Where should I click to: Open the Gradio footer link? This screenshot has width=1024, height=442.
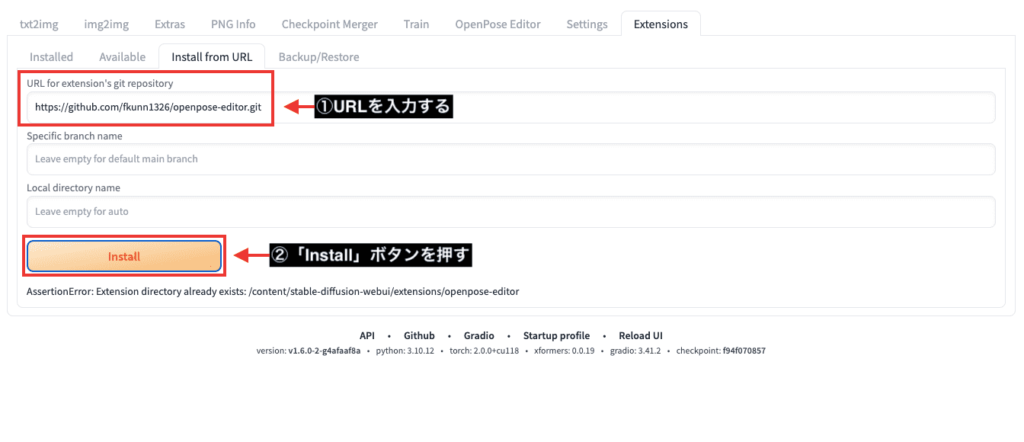[x=479, y=336]
